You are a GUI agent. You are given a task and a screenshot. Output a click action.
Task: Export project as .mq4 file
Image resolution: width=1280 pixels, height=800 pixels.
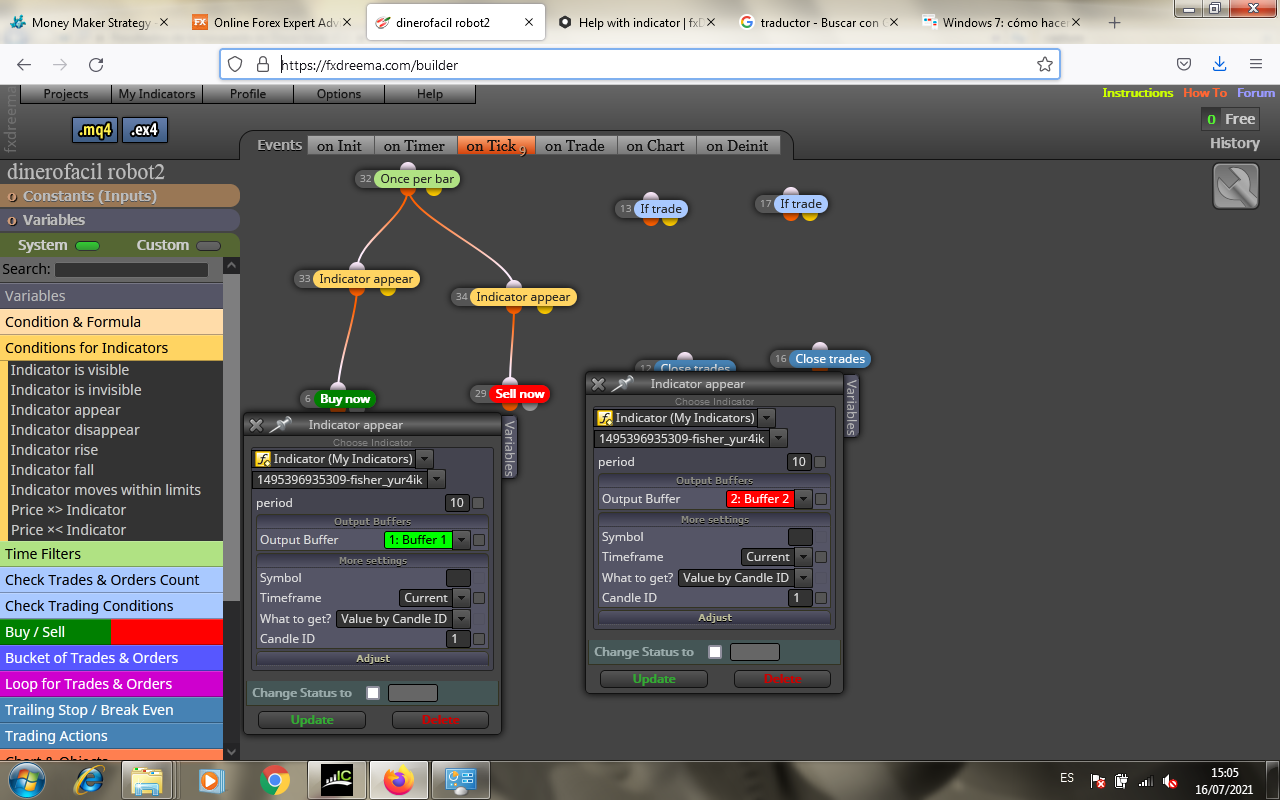coord(95,130)
